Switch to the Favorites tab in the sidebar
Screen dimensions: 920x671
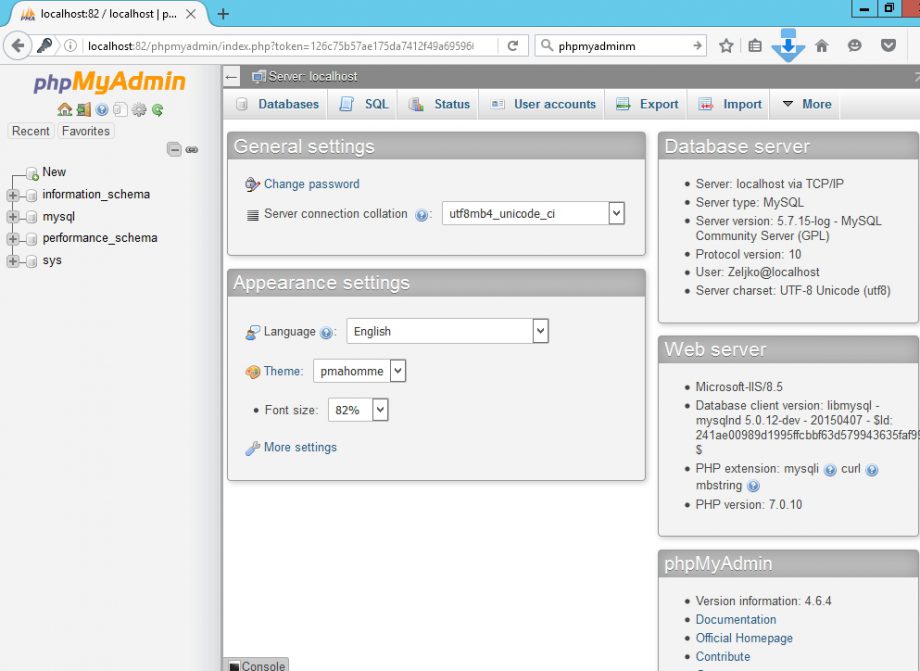[x=85, y=131]
